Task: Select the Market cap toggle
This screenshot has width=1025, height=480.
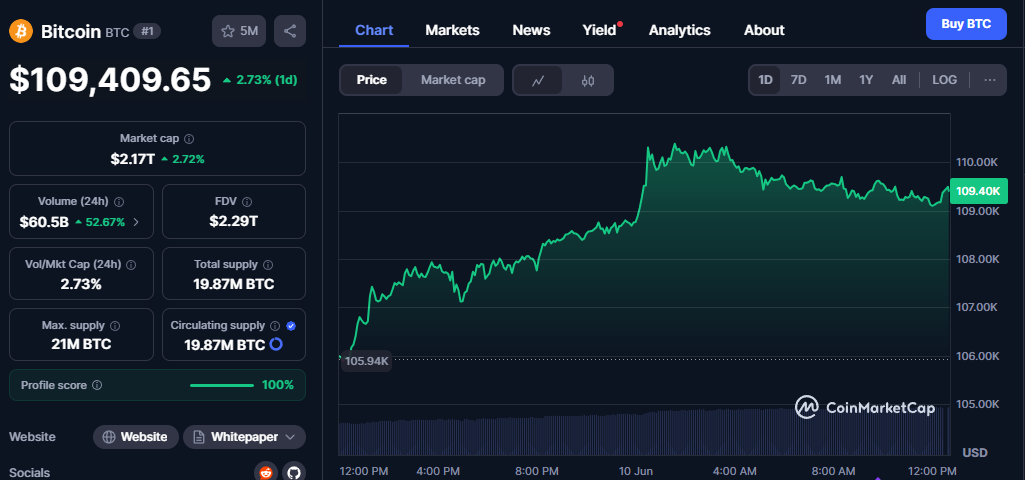Action: click(453, 80)
